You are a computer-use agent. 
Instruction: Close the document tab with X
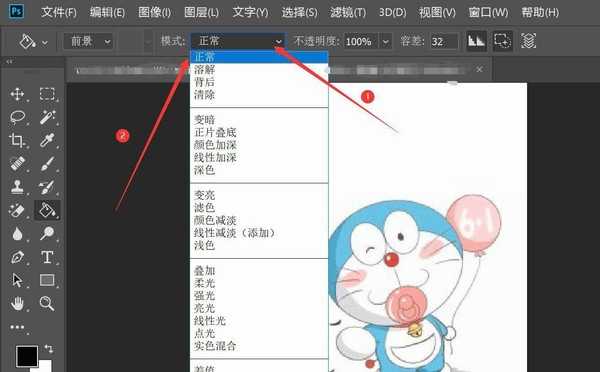[x=479, y=69]
